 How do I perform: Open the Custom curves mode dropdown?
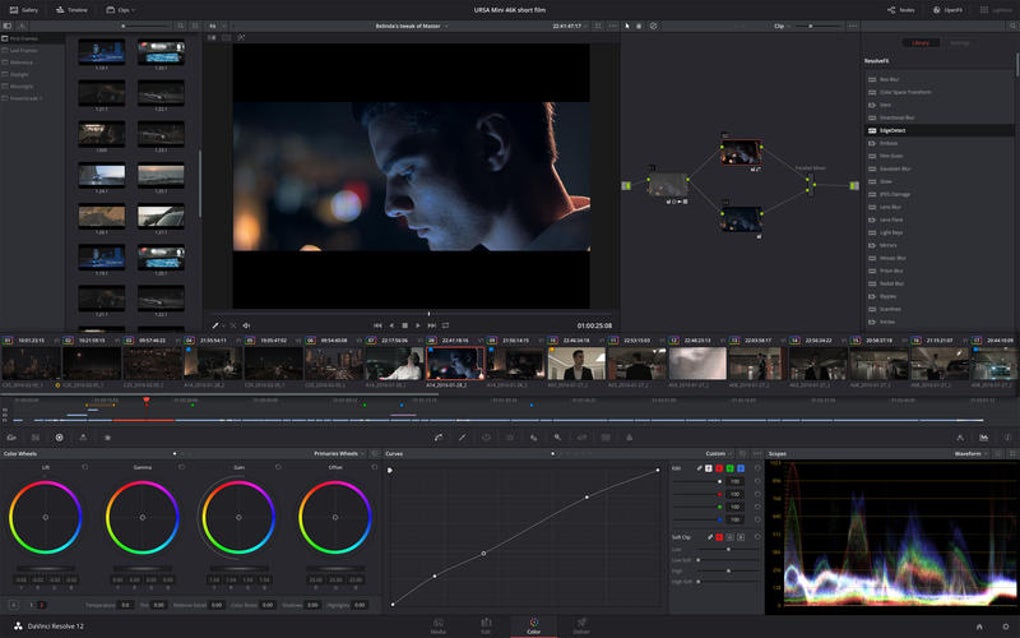(716, 453)
